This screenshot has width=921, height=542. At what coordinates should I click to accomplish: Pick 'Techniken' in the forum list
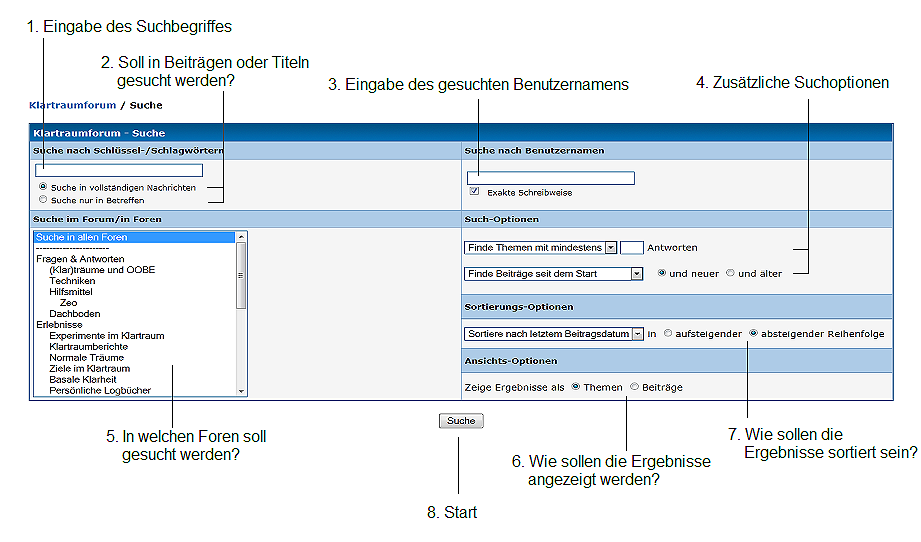72,281
